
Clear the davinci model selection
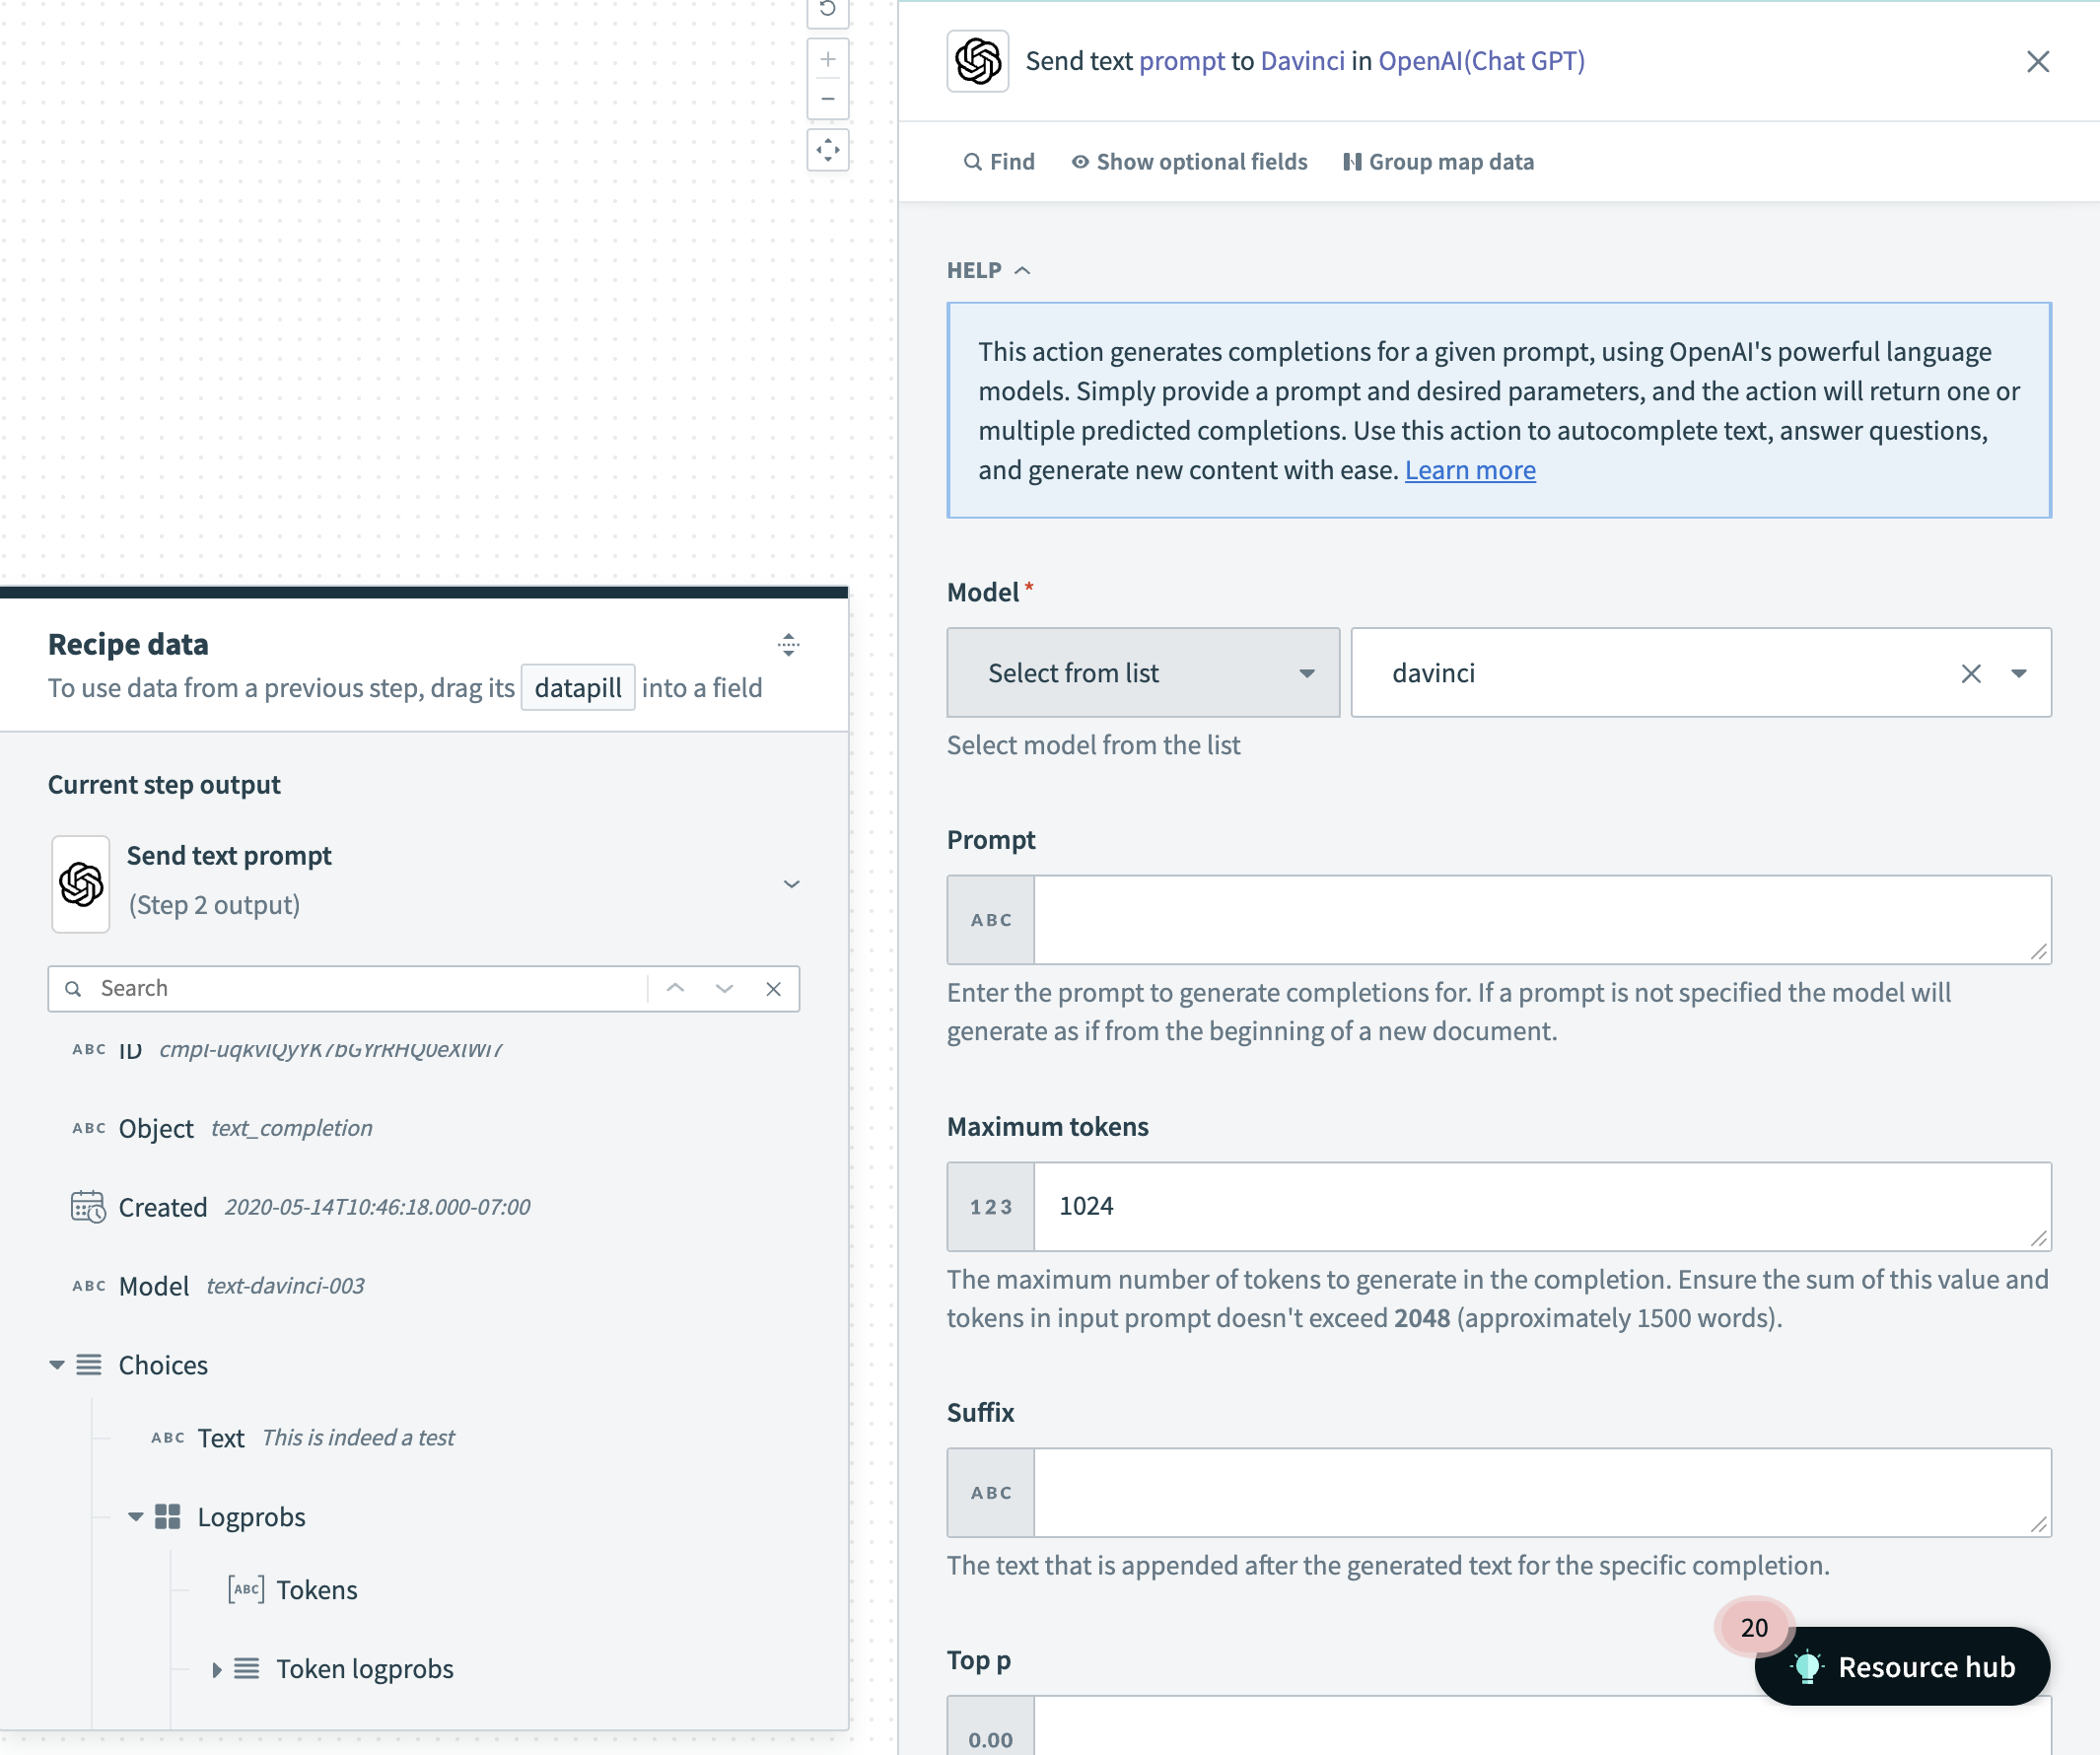pos(1970,673)
